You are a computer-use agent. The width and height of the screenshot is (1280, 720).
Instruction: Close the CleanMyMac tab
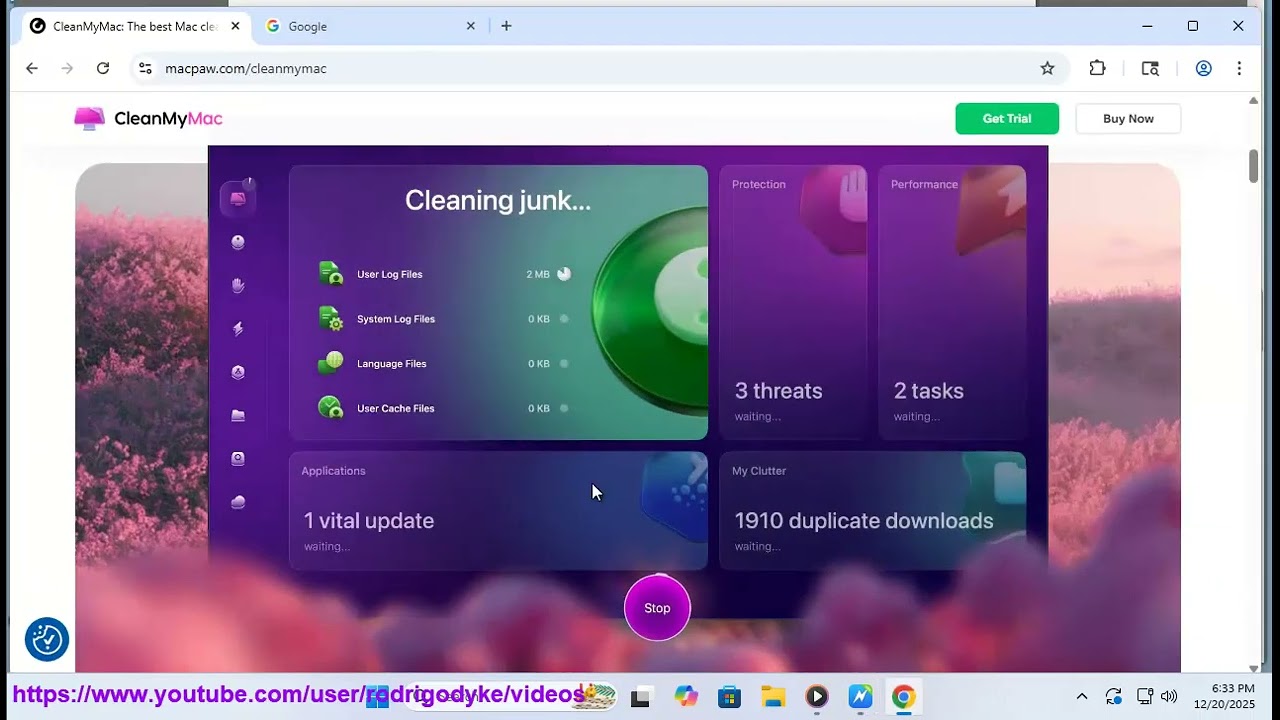coord(236,26)
